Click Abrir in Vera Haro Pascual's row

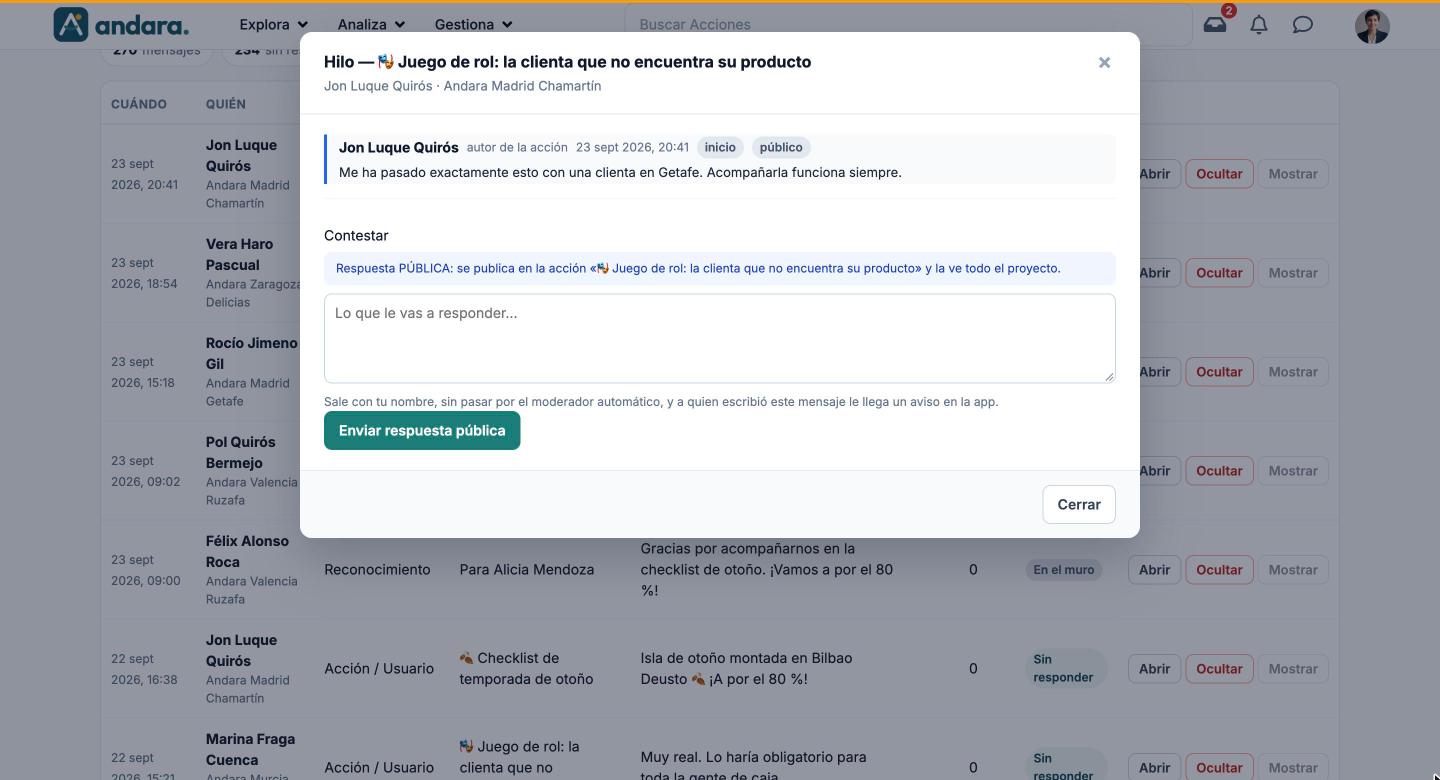point(1154,273)
